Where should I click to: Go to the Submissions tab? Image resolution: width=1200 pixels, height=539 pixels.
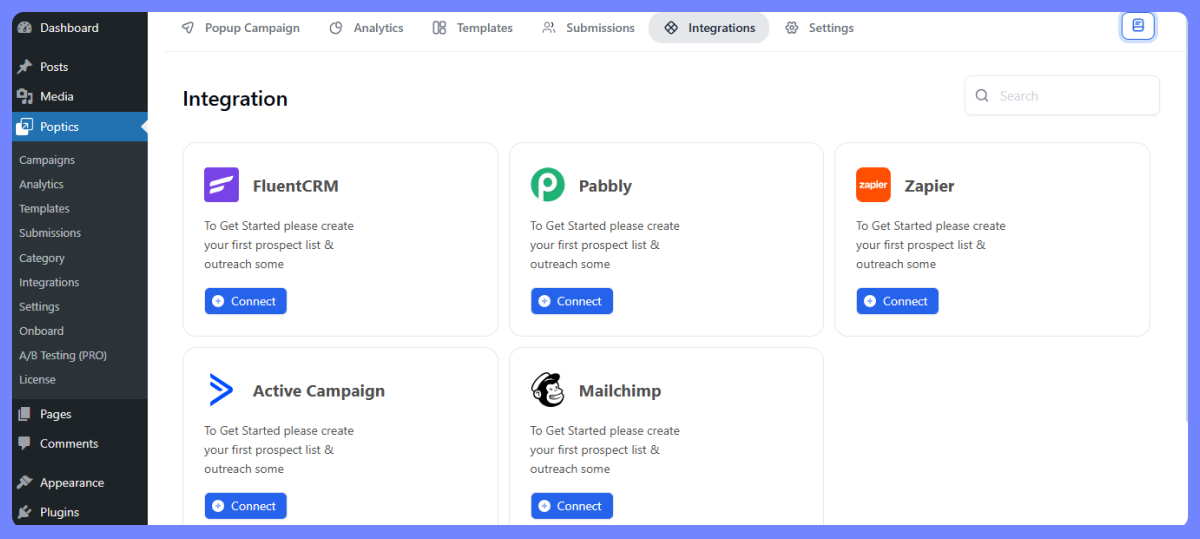click(588, 28)
